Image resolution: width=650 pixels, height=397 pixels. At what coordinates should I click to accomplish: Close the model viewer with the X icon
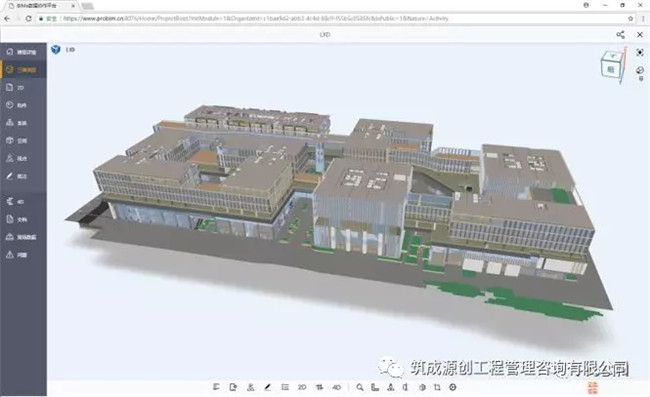(x=640, y=35)
